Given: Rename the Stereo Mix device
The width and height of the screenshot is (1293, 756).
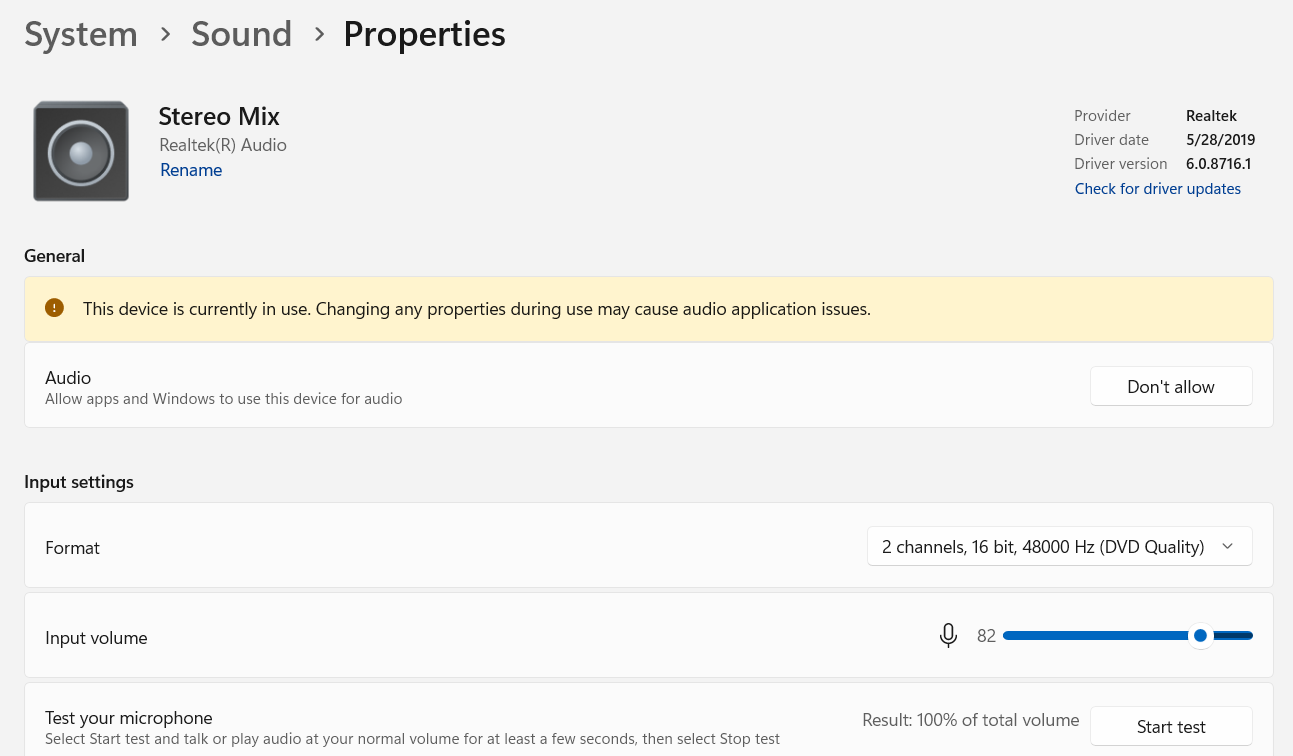Looking at the screenshot, I should point(191,170).
